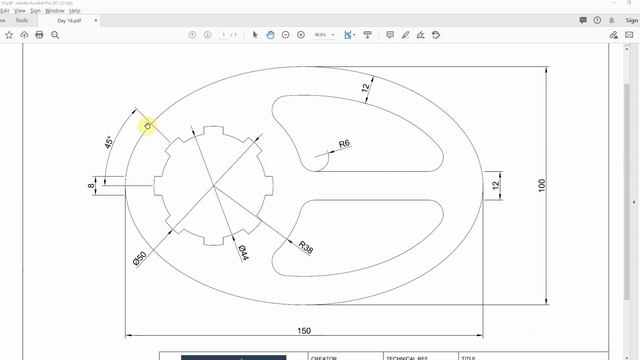The width and height of the screenshot is (640, 360).
Task: Bookmark file with the star icon
Action: coord(9,35)
